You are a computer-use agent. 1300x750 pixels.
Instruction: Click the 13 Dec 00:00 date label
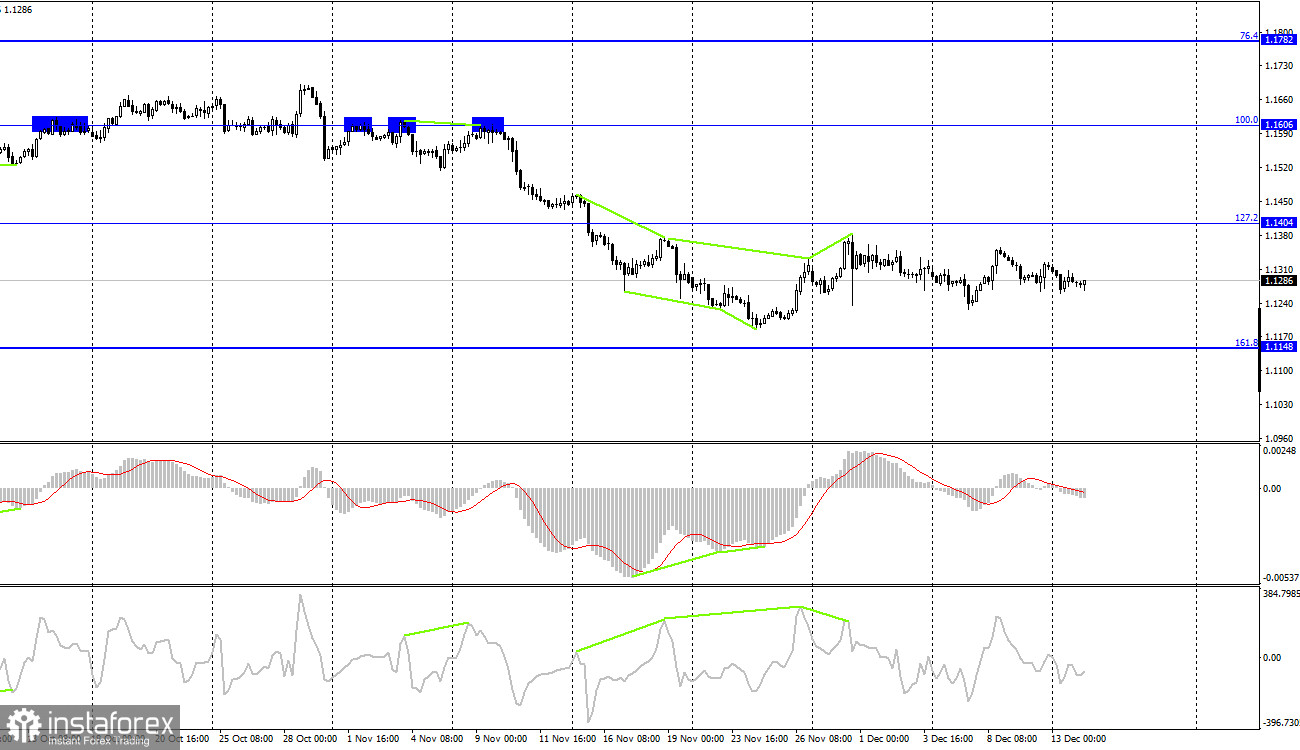pyautogui.click(x=1078, y=740)
